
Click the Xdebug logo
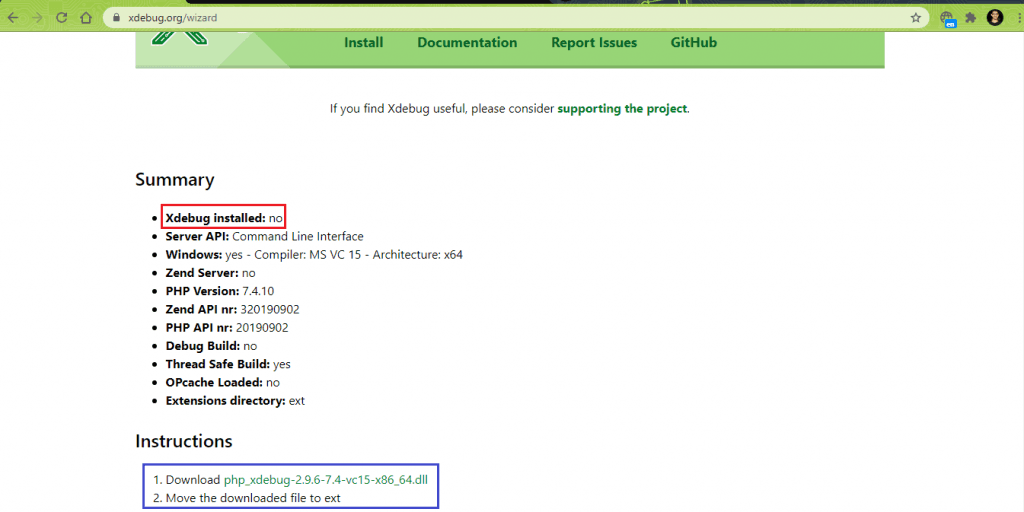[180, 39]
